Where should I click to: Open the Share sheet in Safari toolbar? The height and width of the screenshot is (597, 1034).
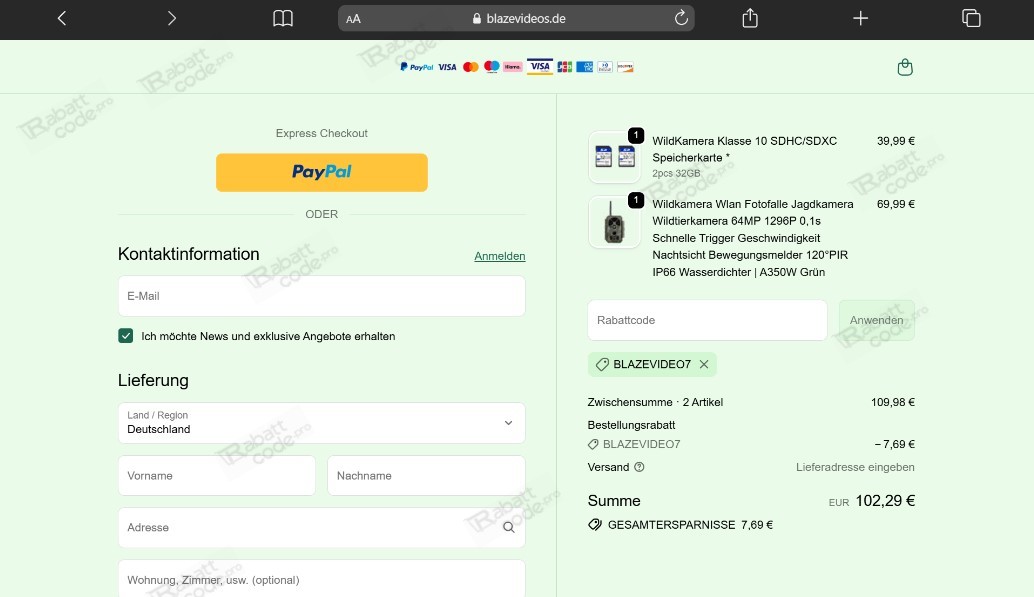[x=749, y=18]
